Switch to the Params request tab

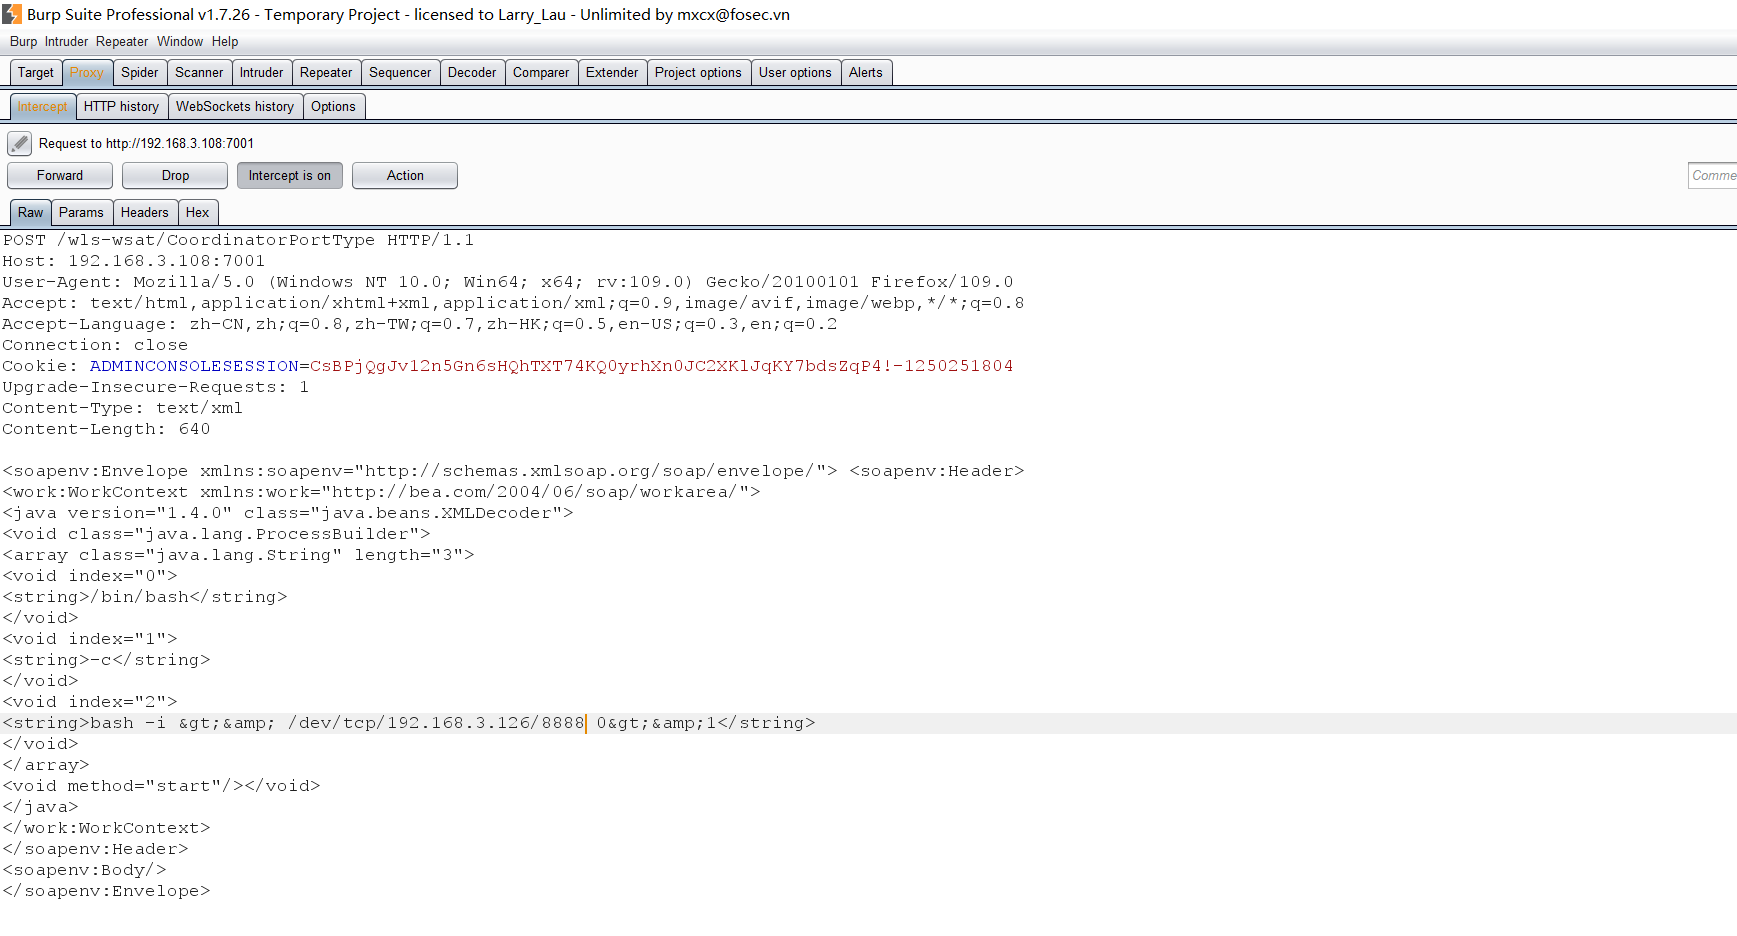click(81, 213)
